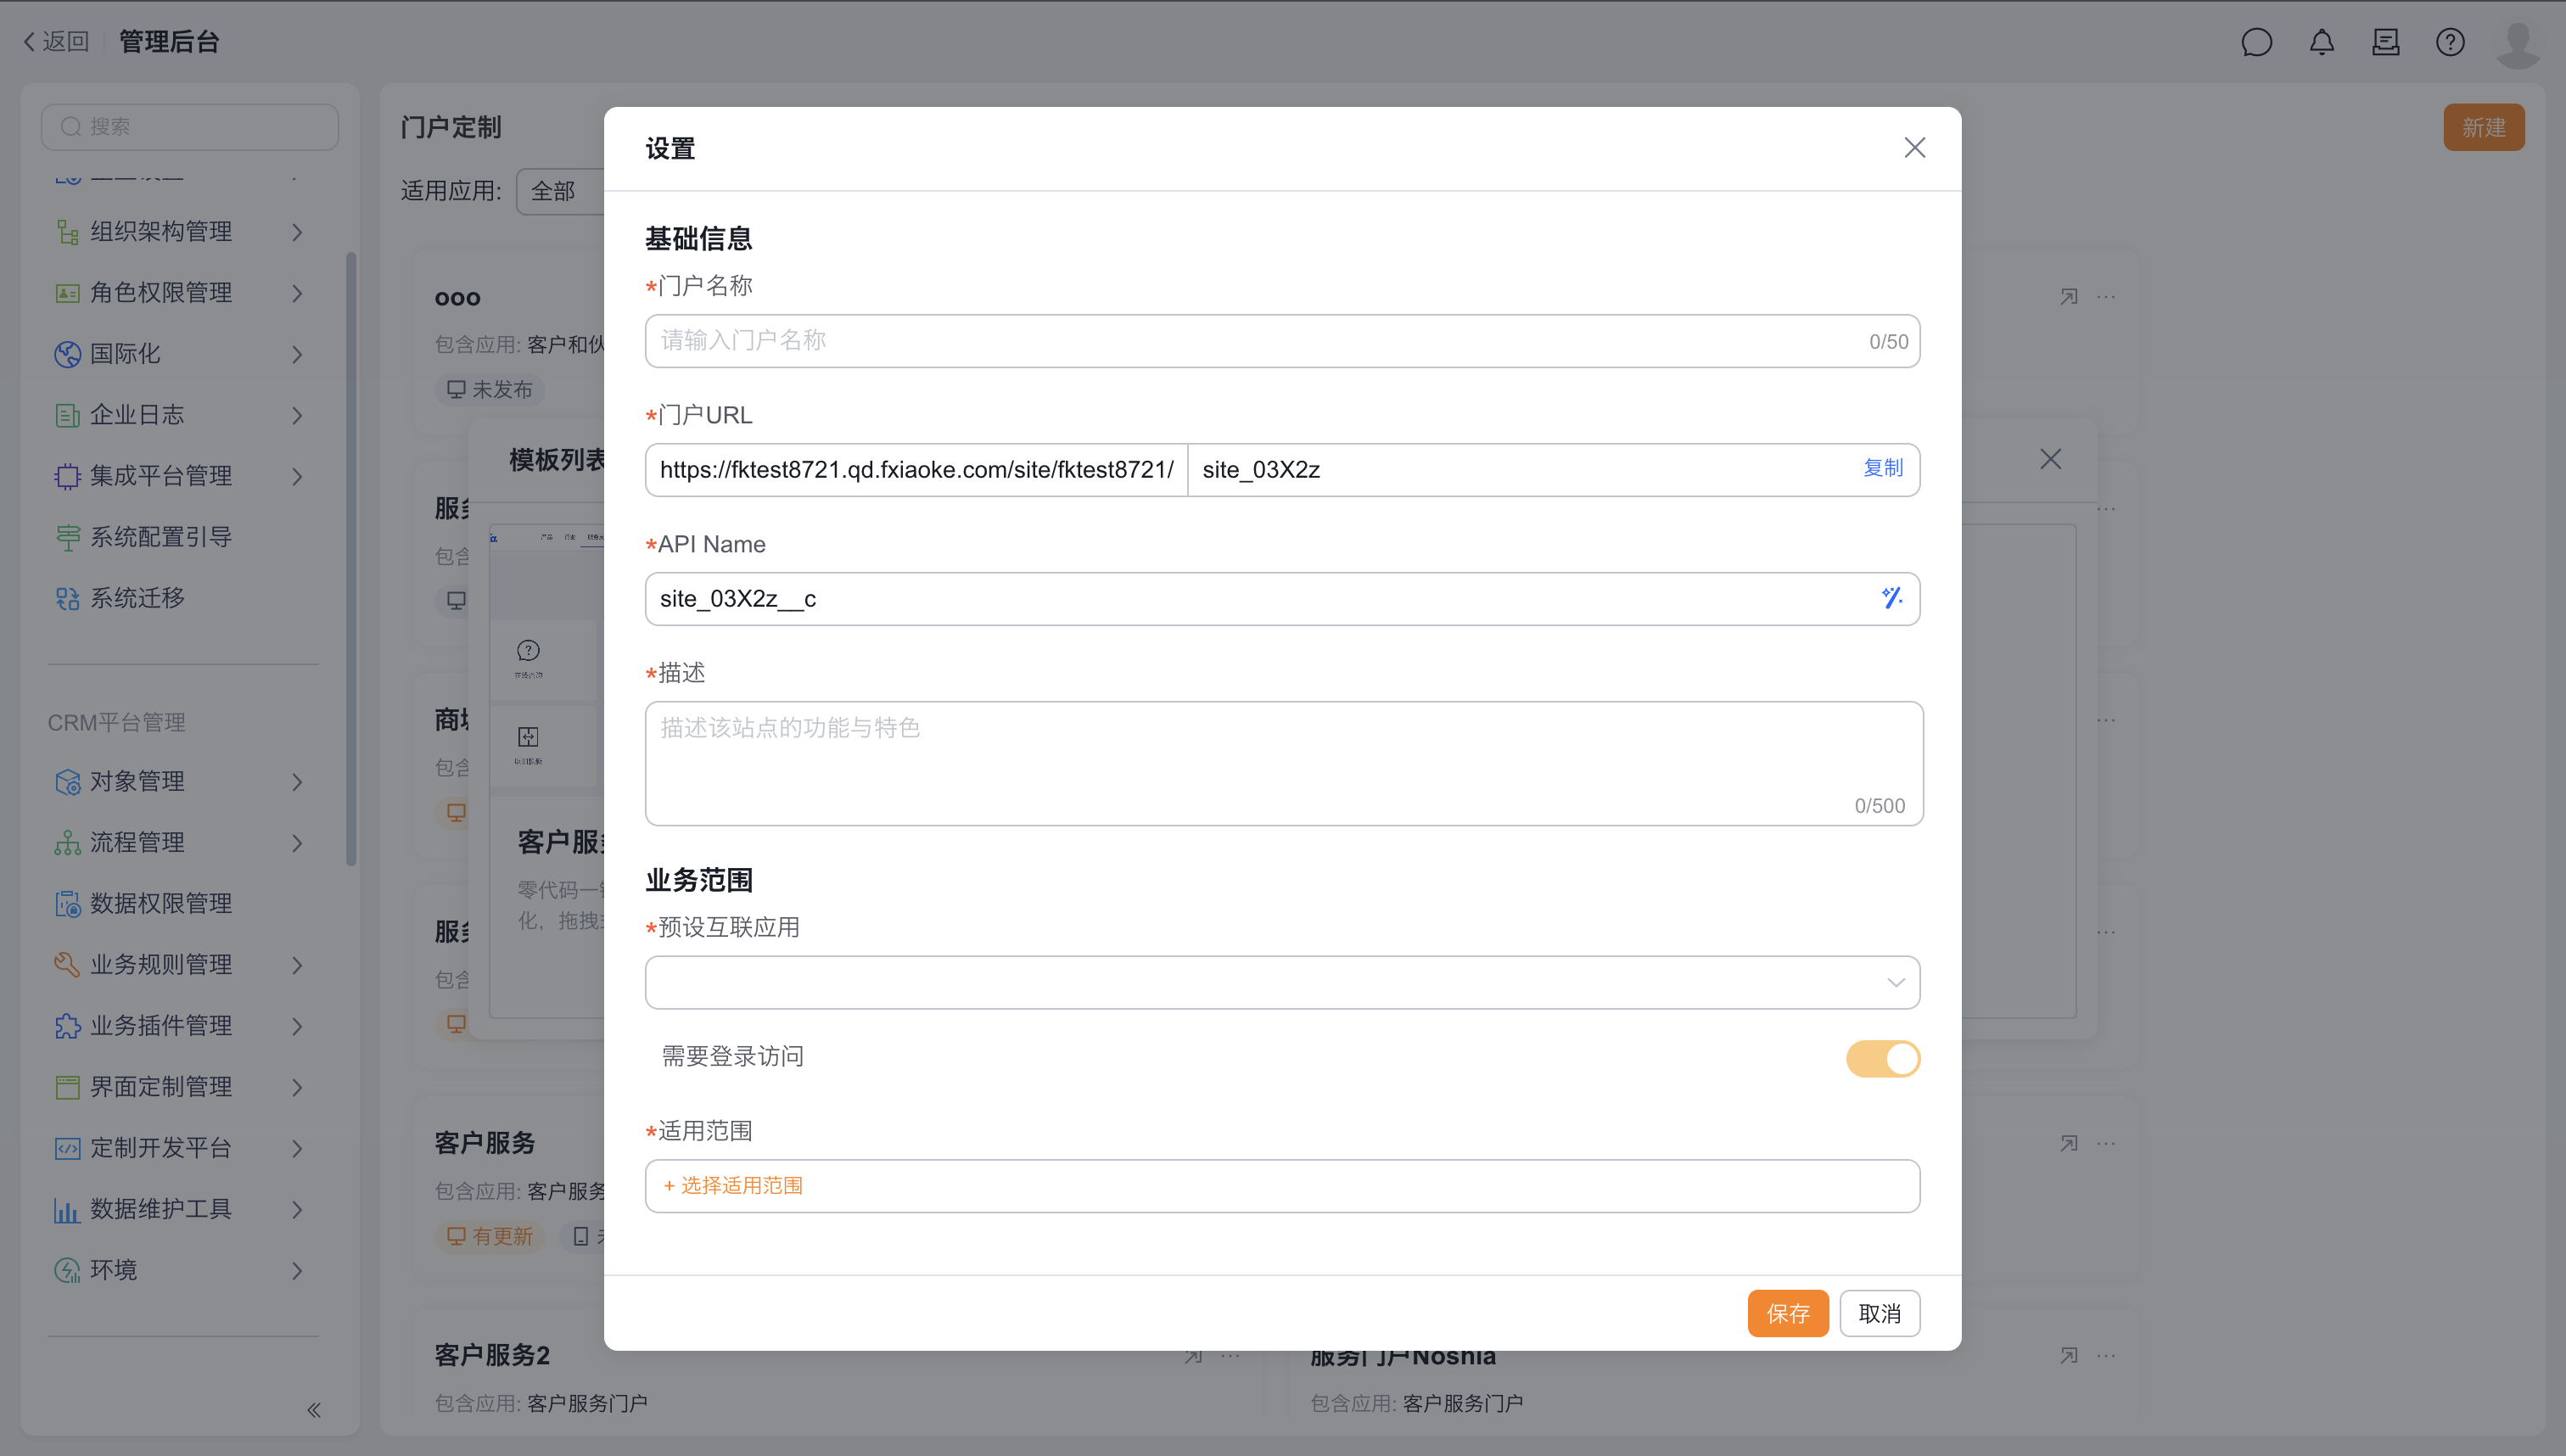
Task: Collapse the sidebar with double-chevron icon
Action: [x=314, y=1410]
